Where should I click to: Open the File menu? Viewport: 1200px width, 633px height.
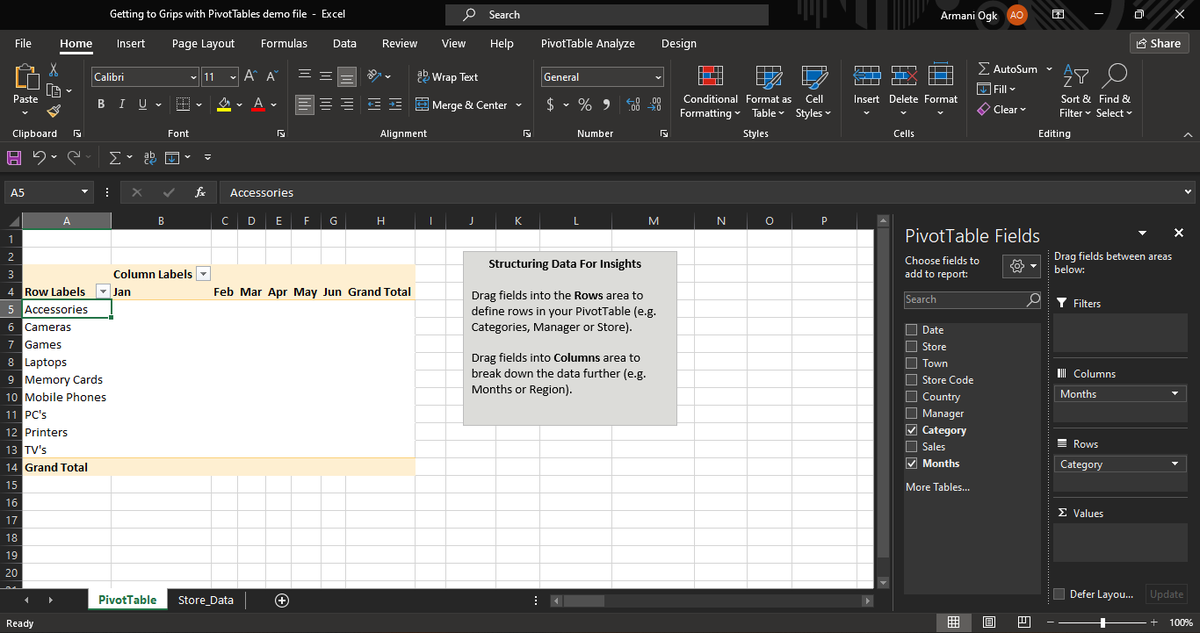pyautogui.click(x=23, y=44)
